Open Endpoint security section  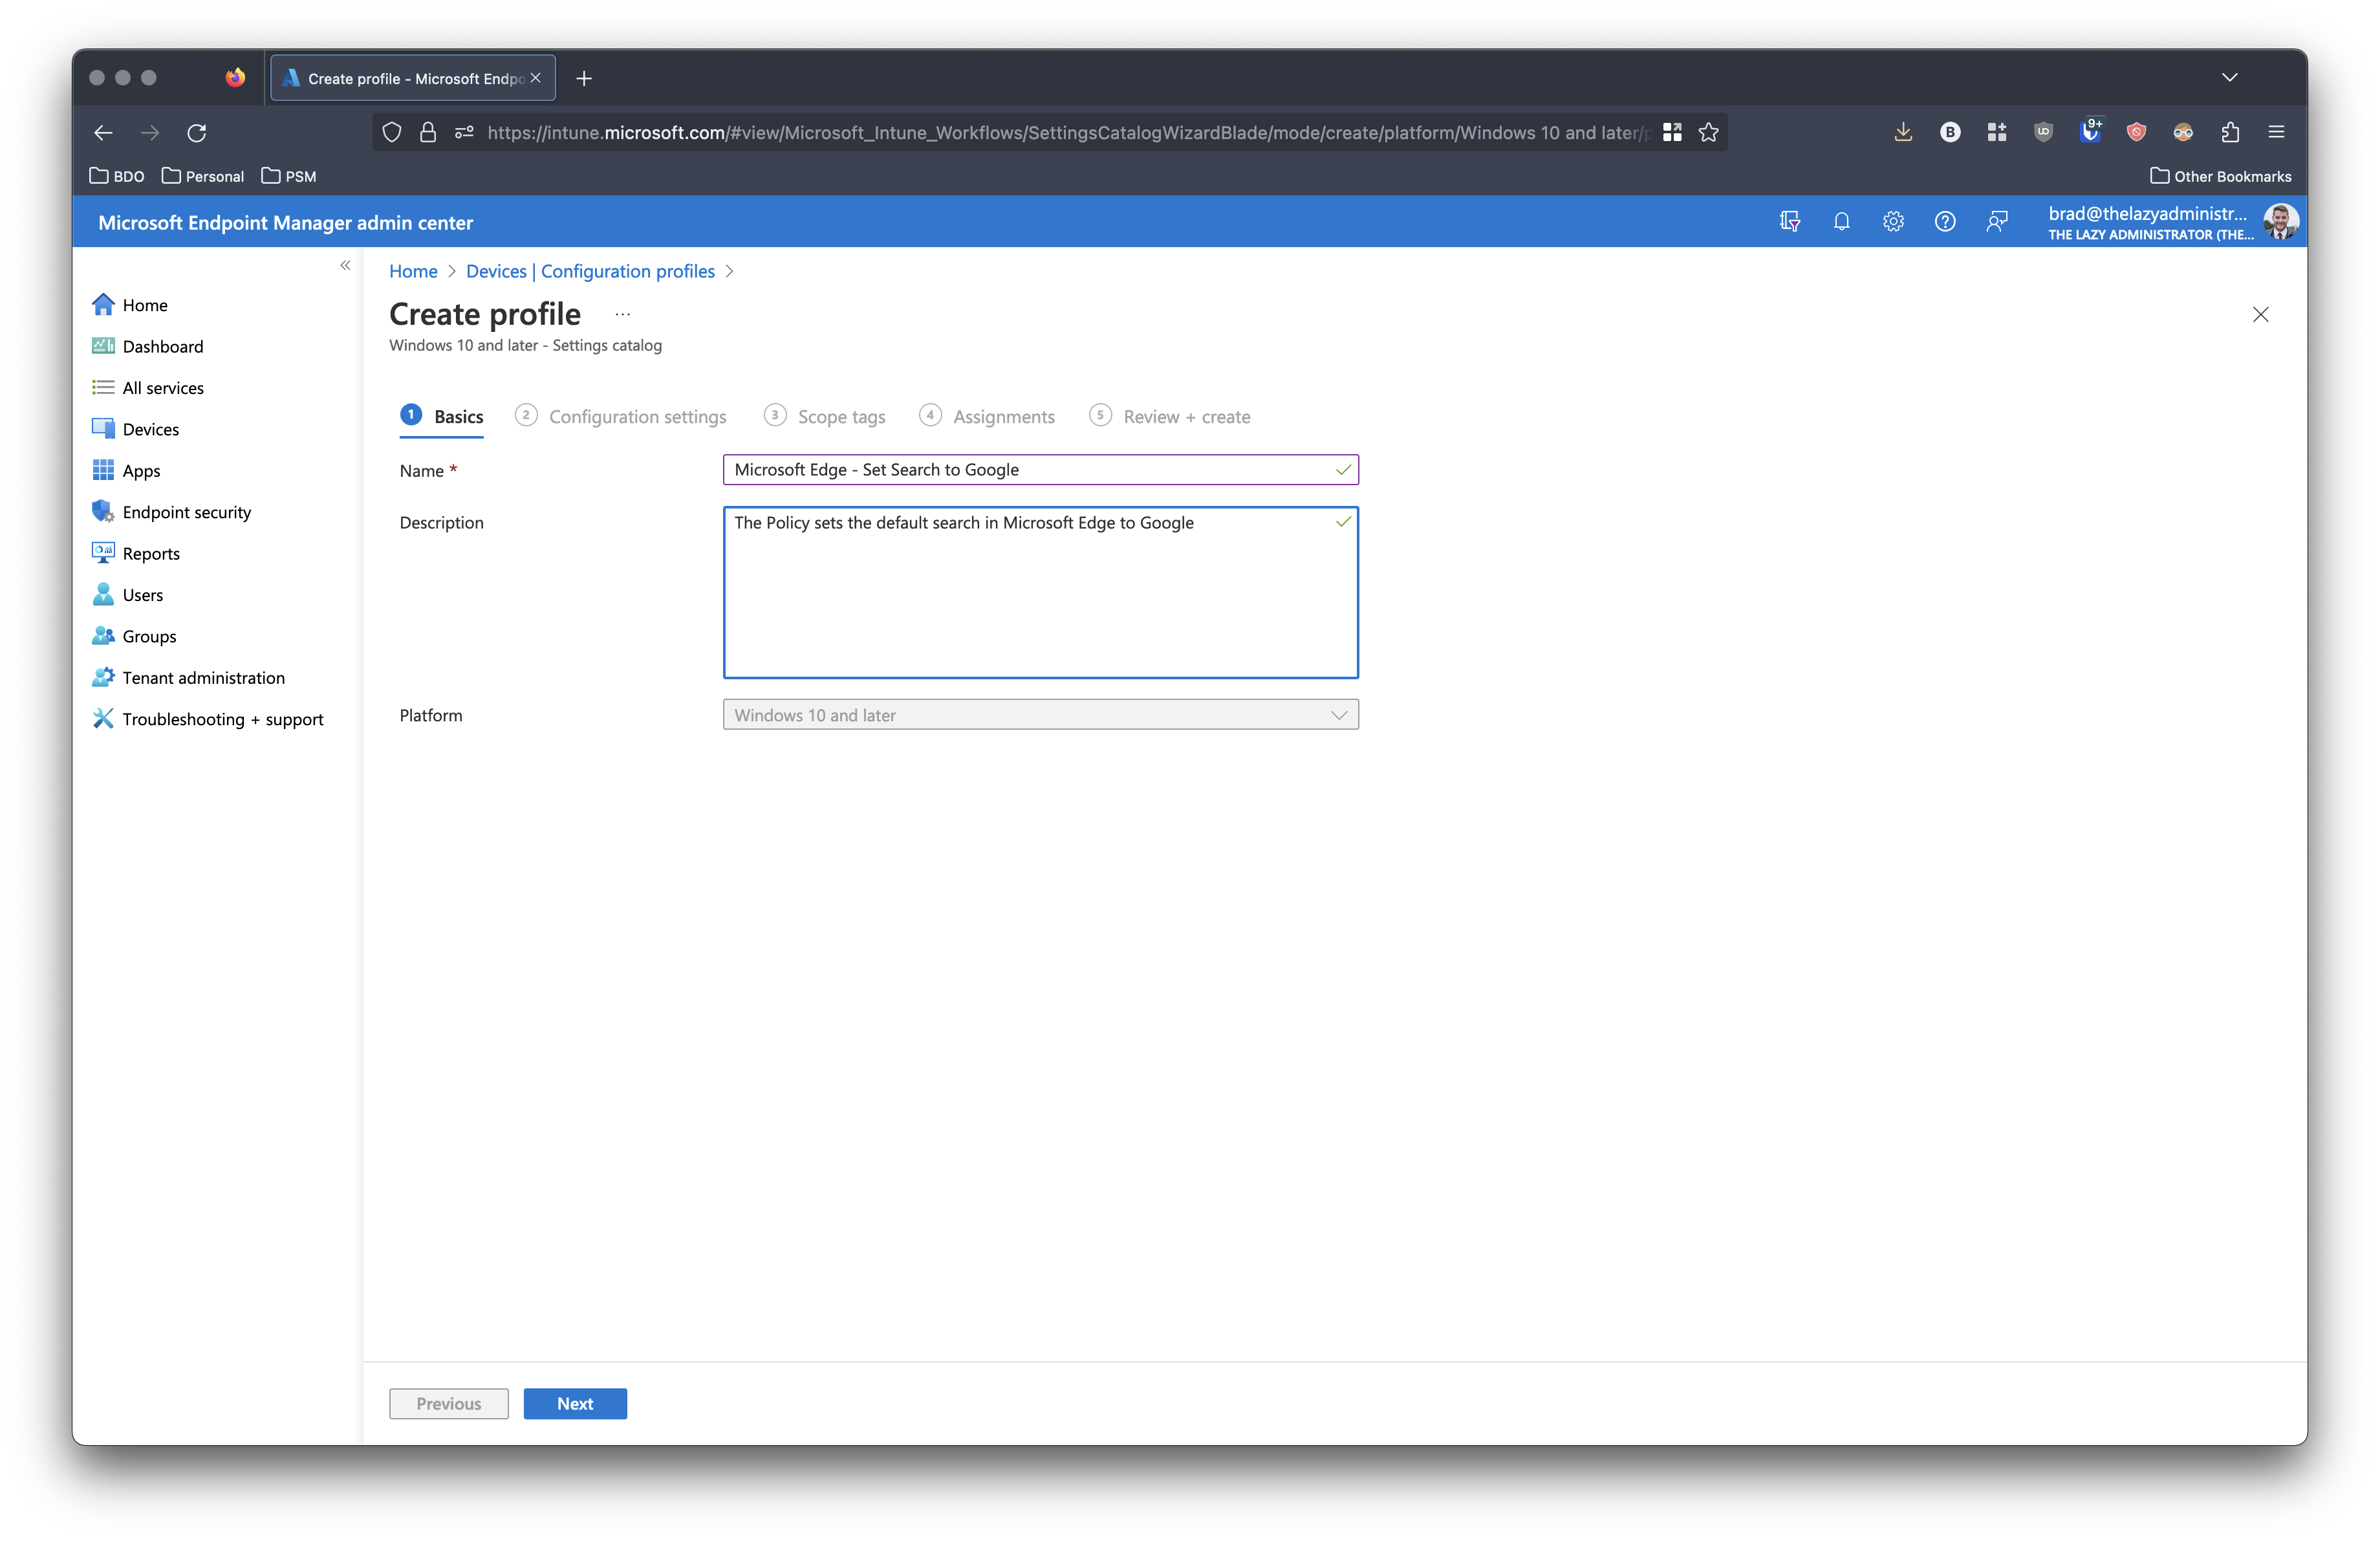tap(172, 512)
